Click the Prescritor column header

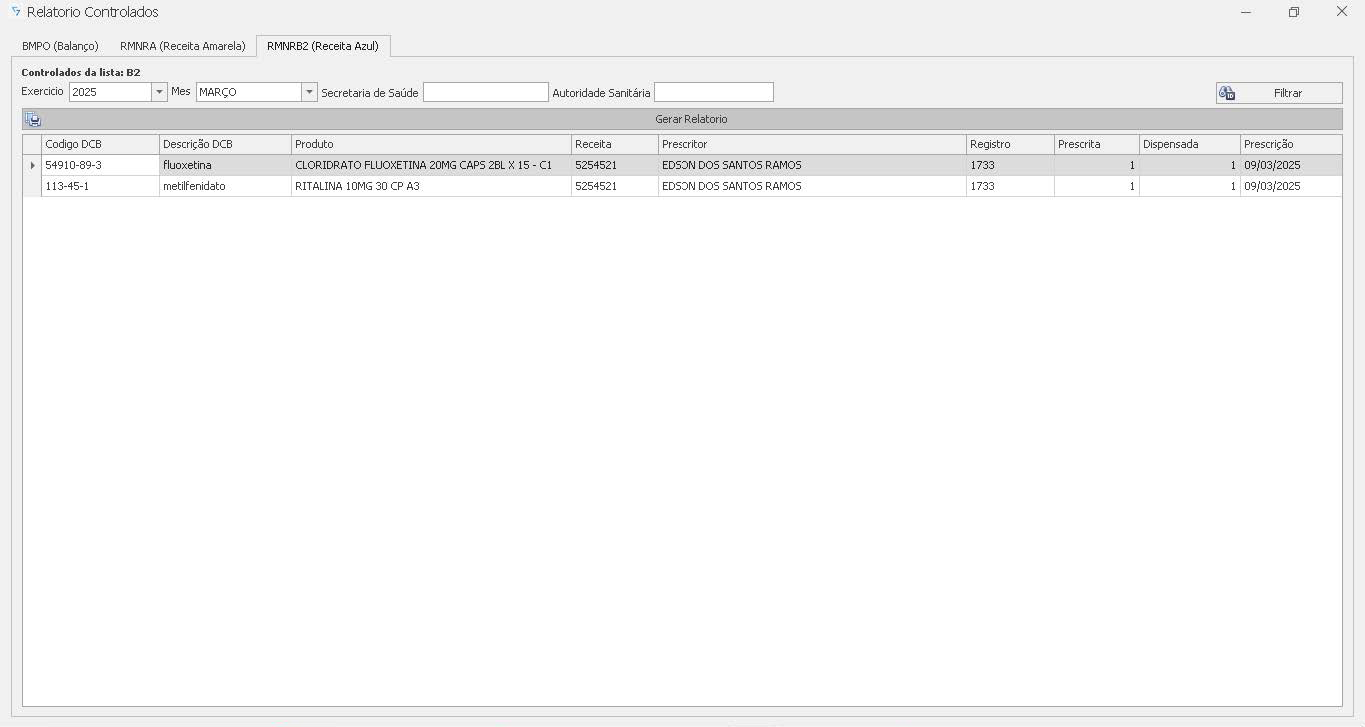pos(811,144)
